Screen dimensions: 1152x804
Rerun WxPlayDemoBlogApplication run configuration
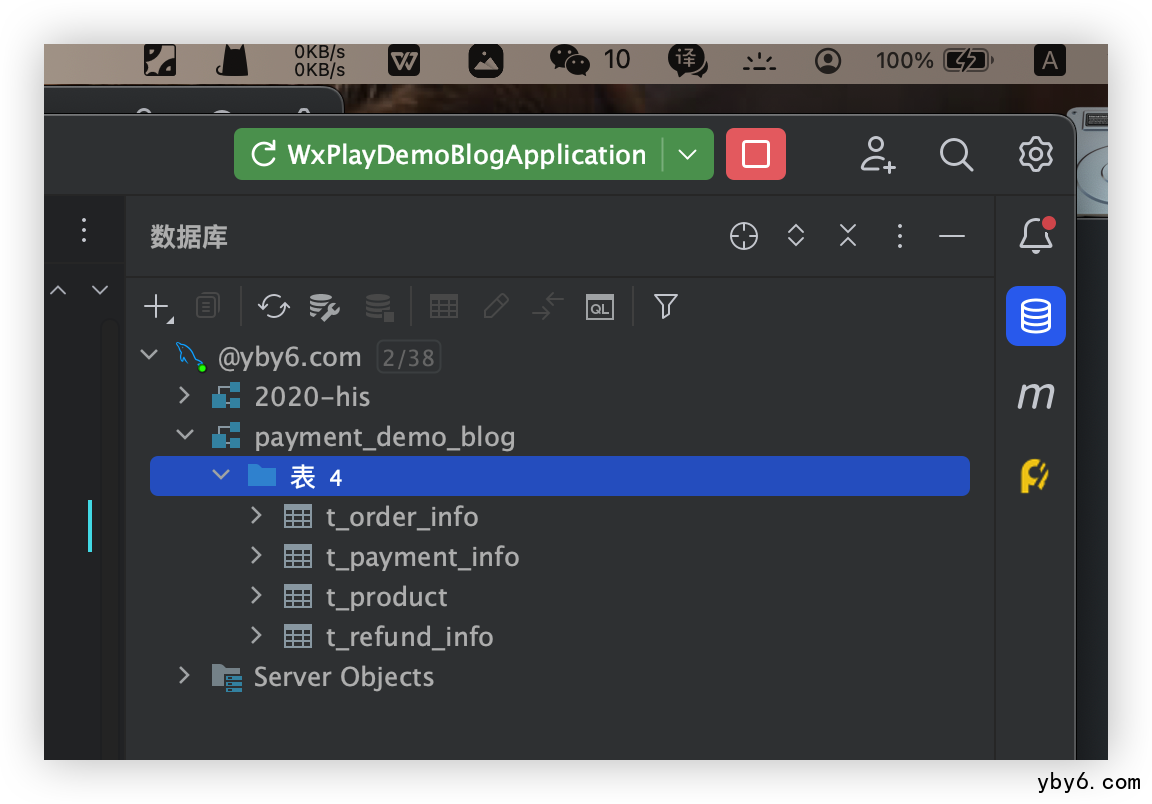(264, 154)
